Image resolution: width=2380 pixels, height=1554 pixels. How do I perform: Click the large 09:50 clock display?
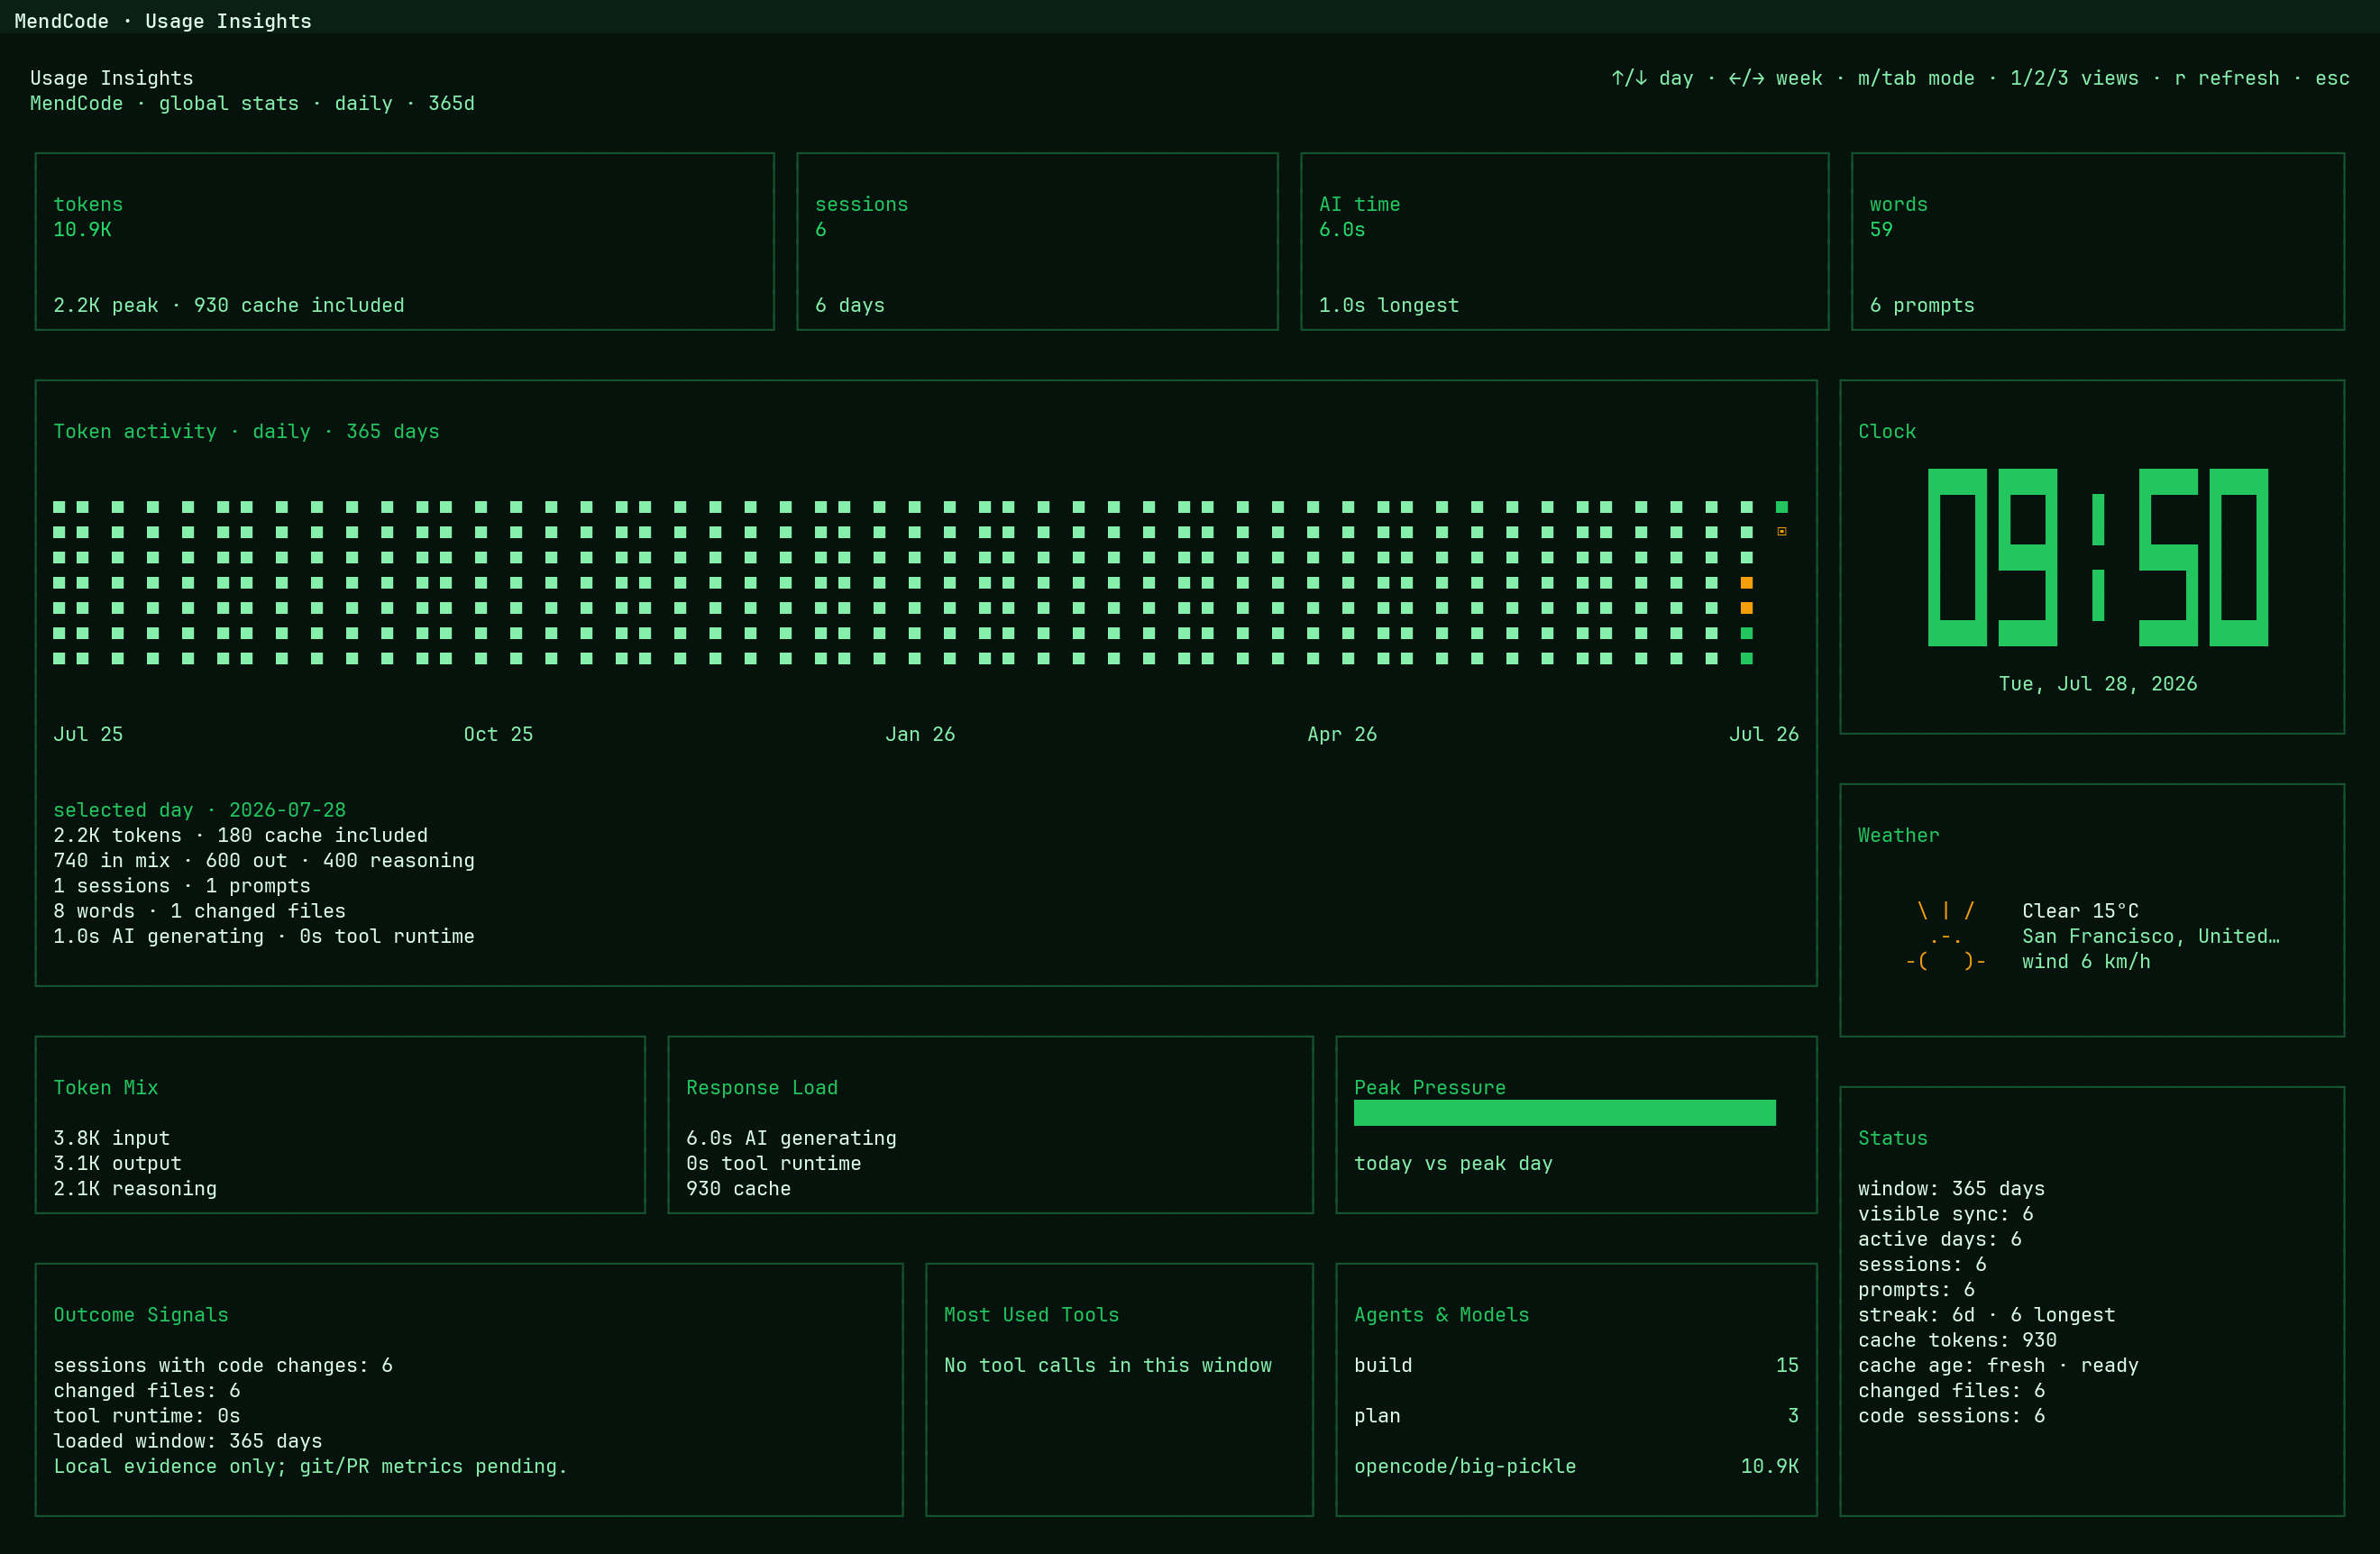click(2097, 557)
